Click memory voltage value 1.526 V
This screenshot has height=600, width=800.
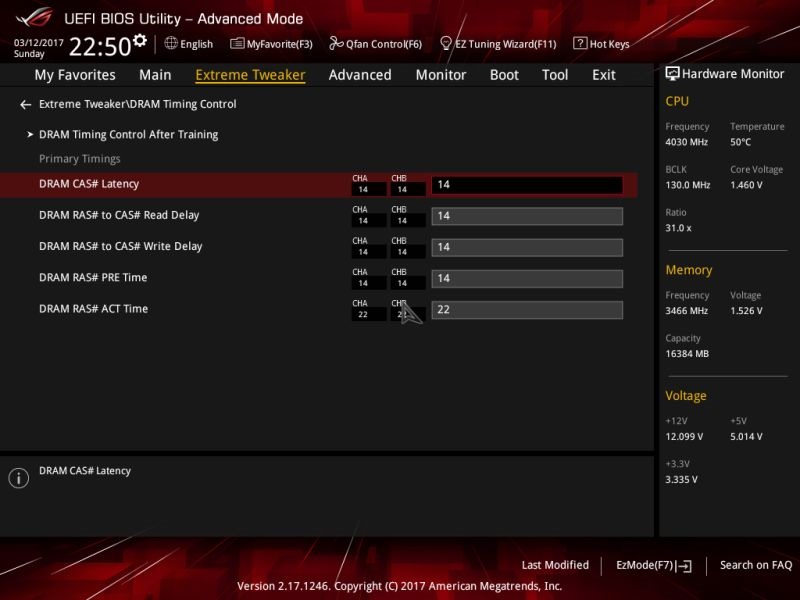(746, 311)
